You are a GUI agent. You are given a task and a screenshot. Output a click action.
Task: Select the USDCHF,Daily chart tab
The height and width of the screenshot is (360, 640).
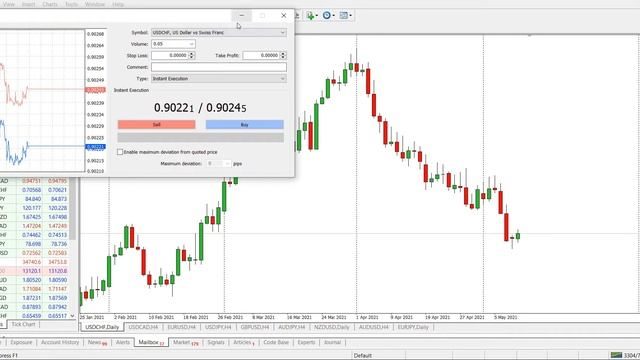click(x=102, y=327)
